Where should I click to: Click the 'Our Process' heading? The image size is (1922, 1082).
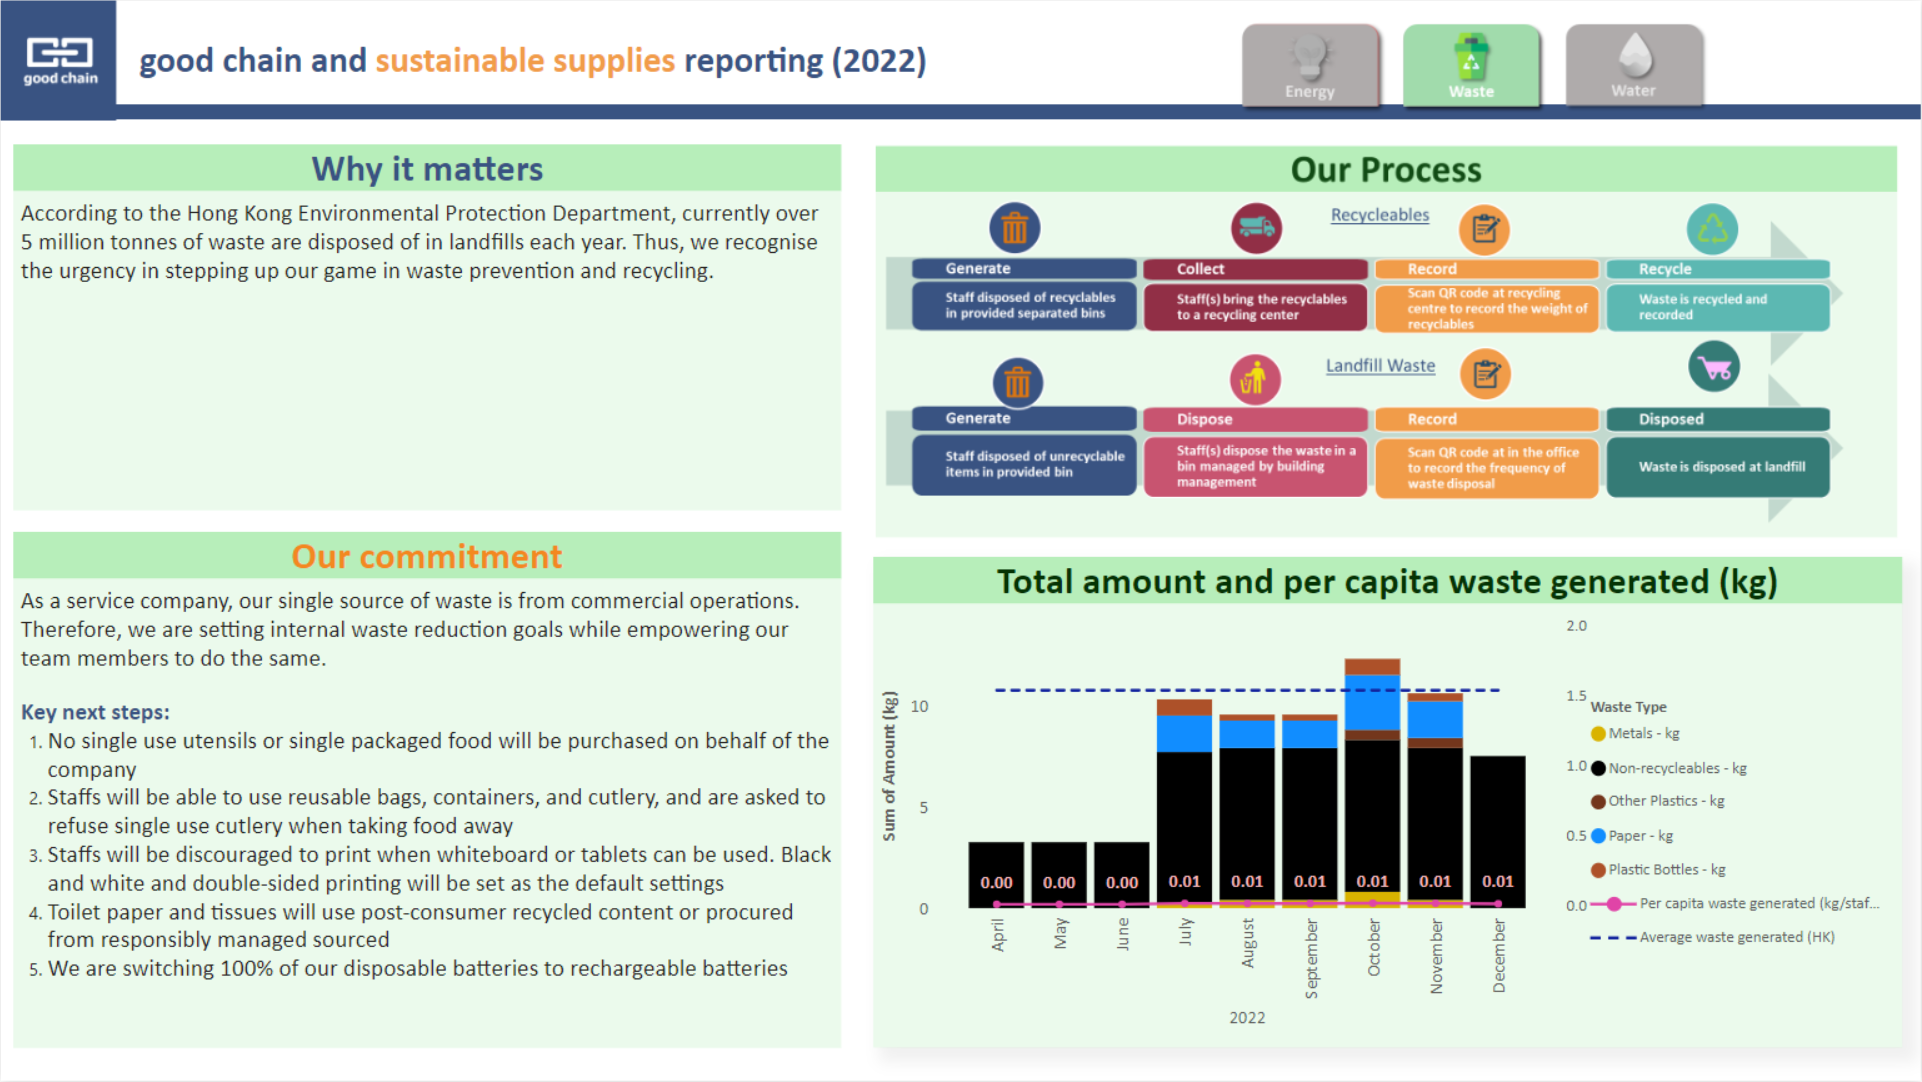tap(1386, 170)
